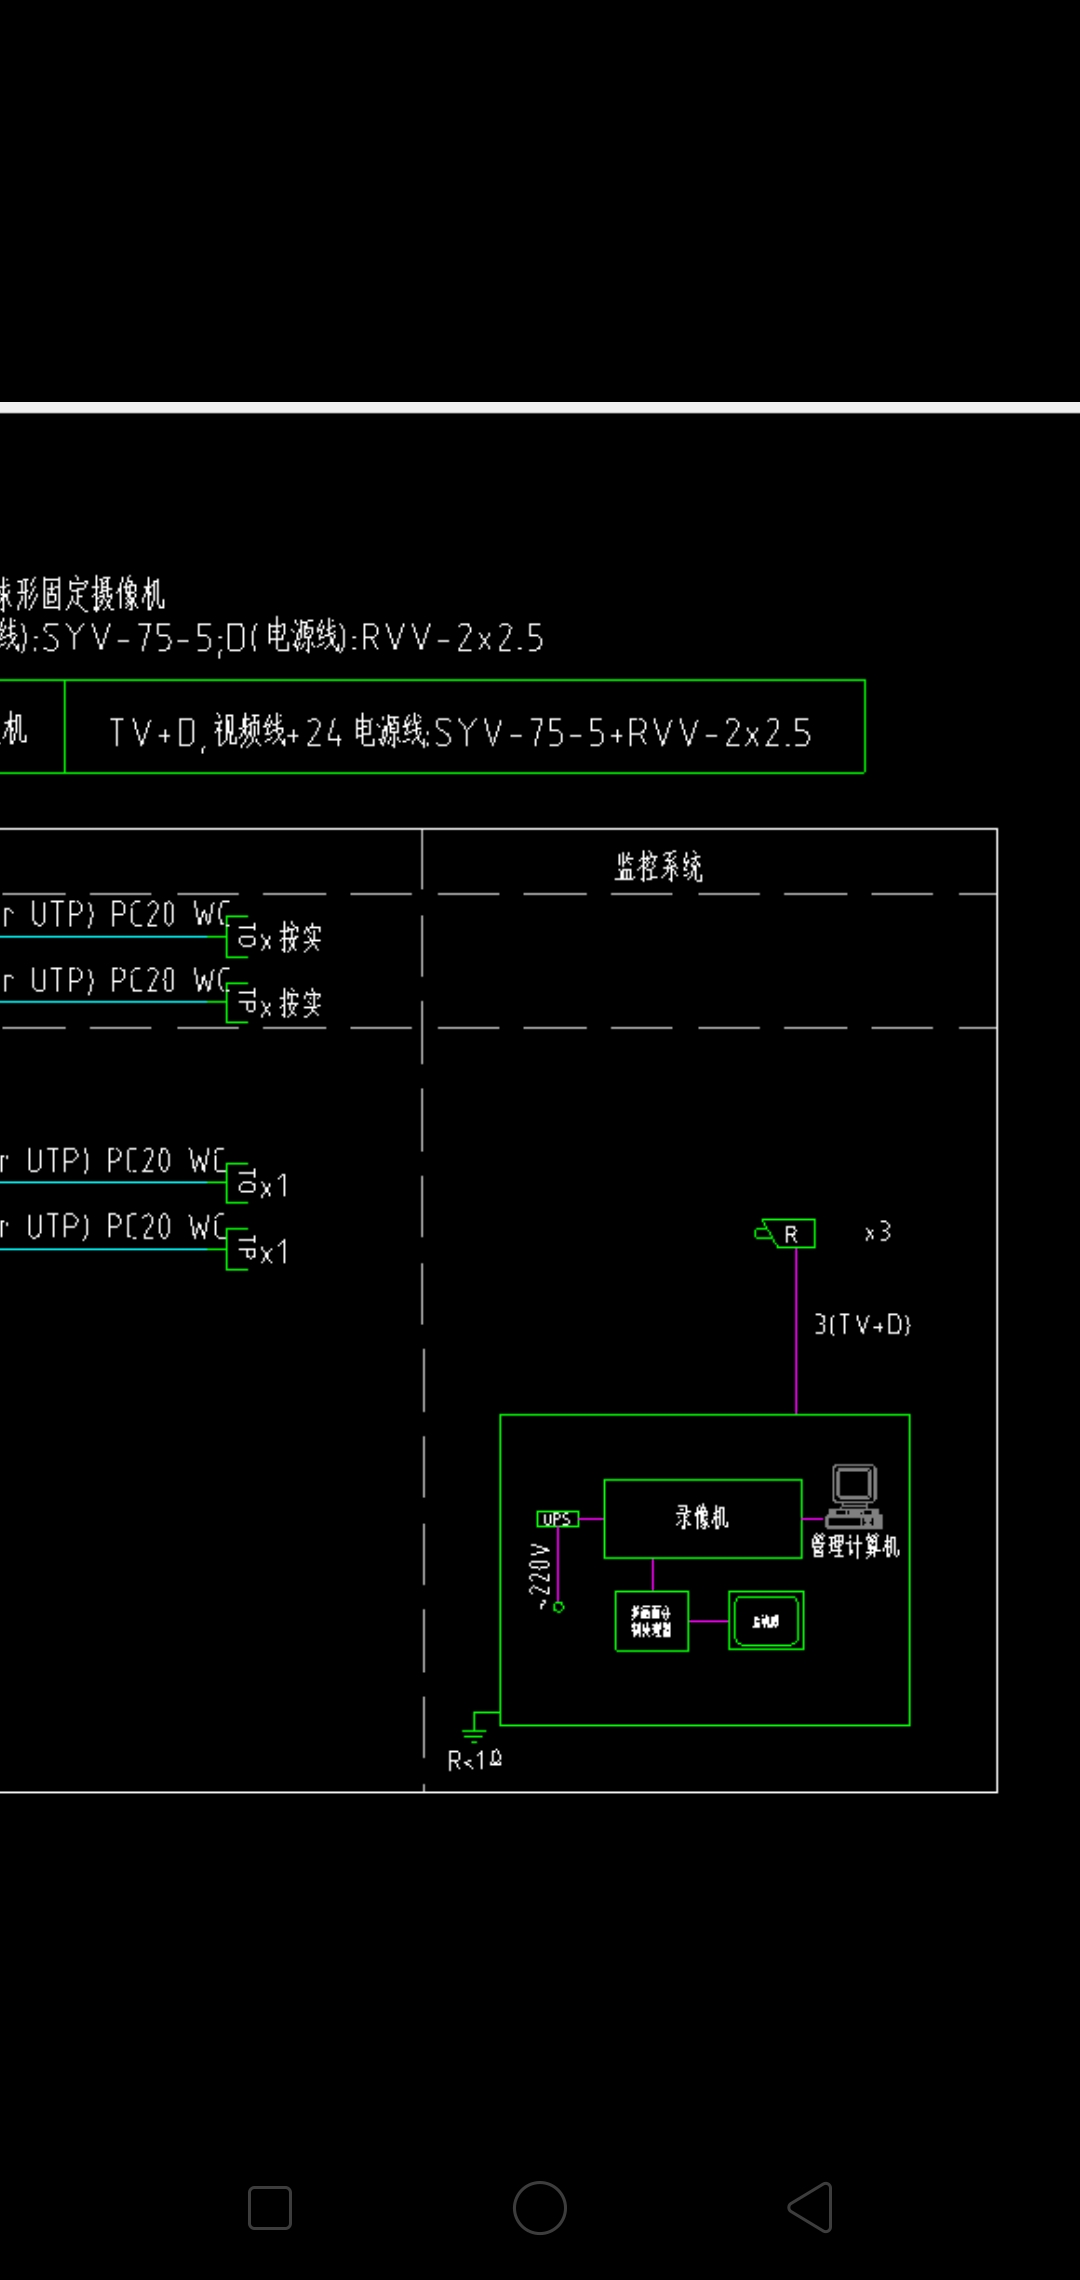Select the 管理计算机 label text

pos(855,1546)
